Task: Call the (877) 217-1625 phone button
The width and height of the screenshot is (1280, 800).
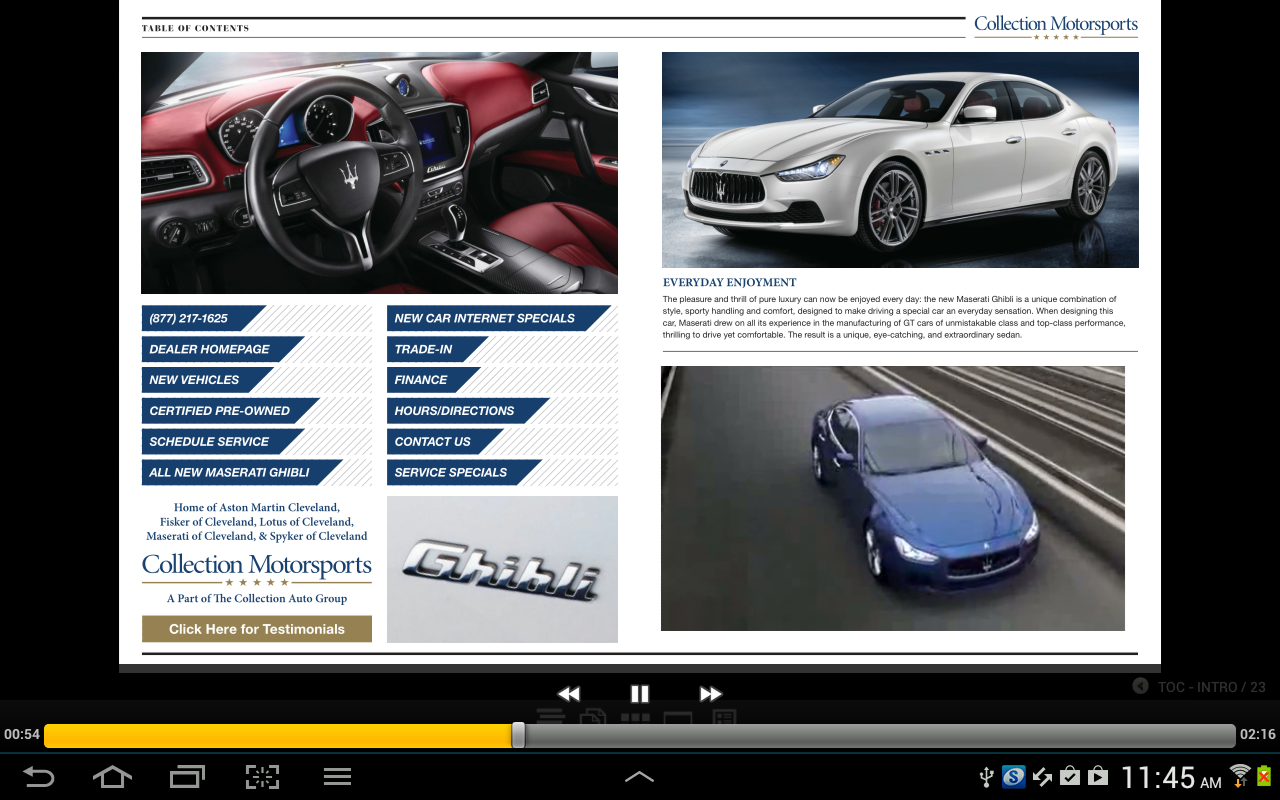Action: 204,318
